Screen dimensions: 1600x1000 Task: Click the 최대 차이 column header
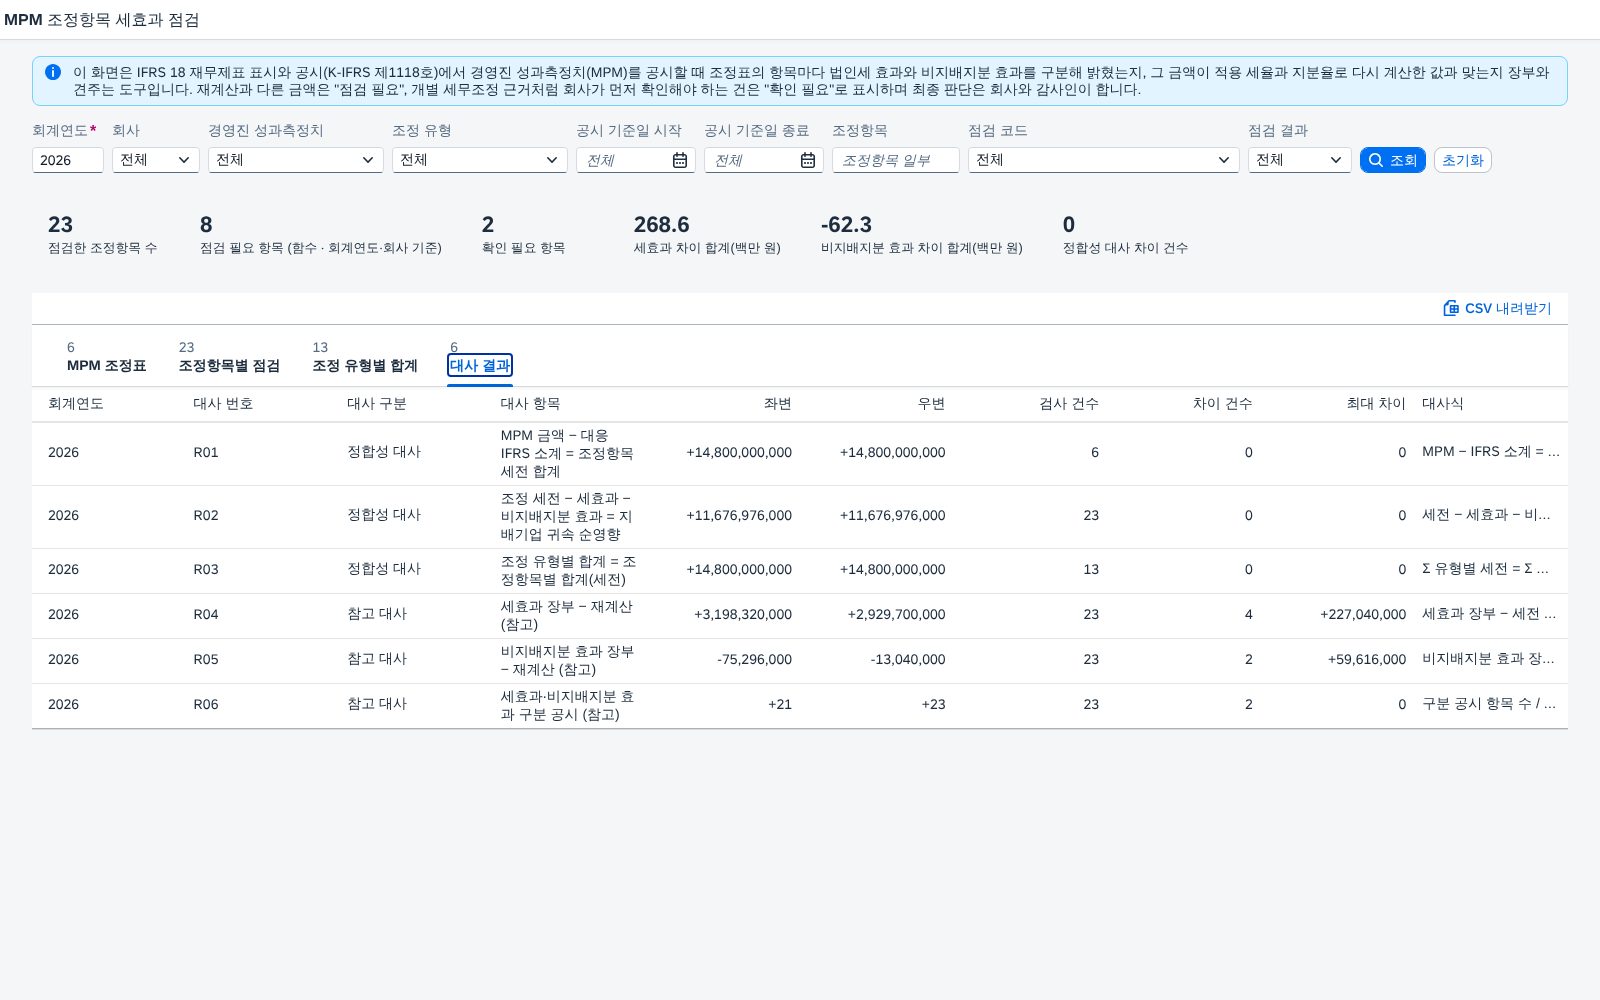(x=1376, y=404)
